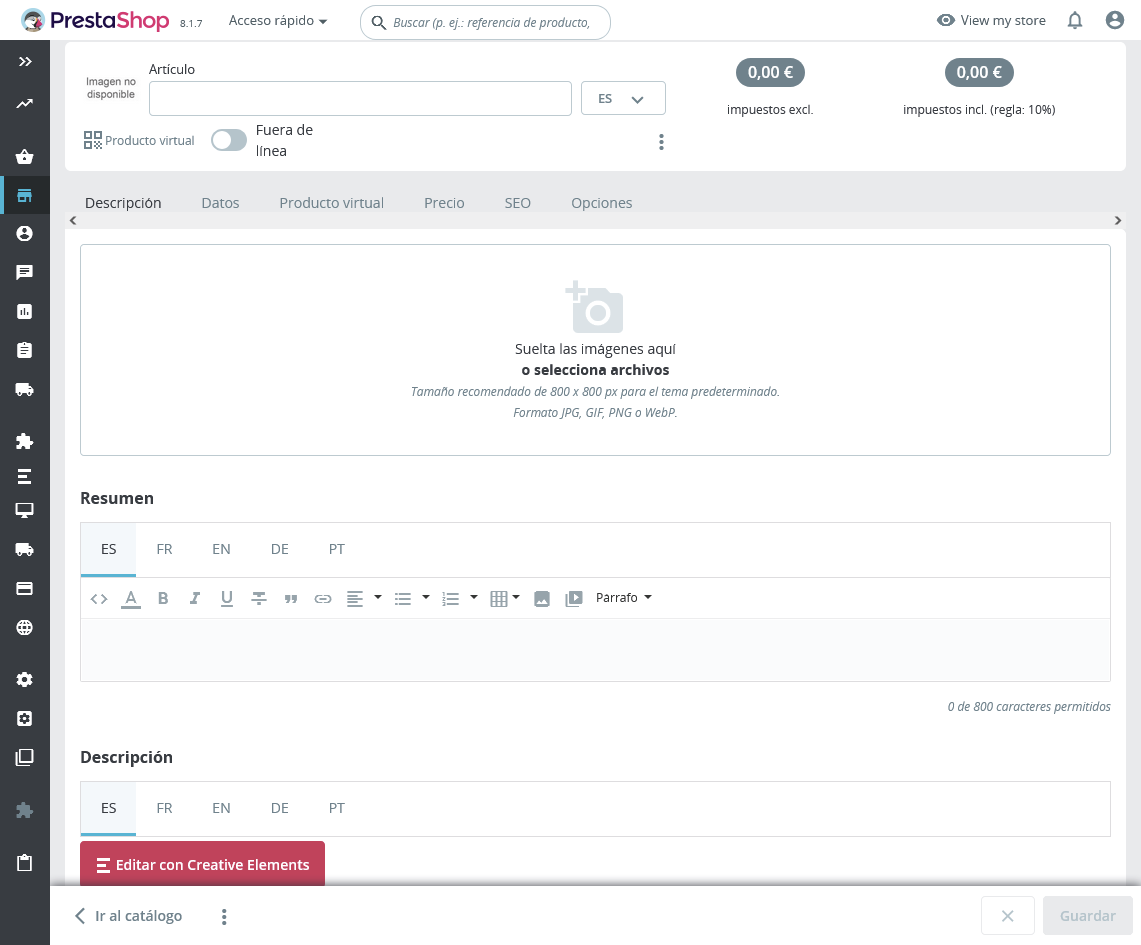Open Shop Parameters gear icon in sidebar
Screen dimensions: 1141x945
[25, 679]
